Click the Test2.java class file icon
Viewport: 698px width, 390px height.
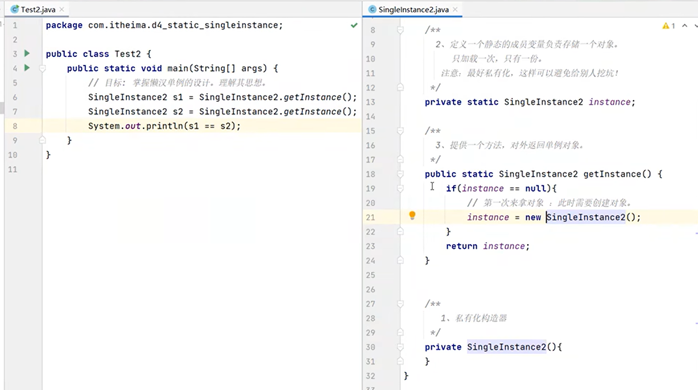[15, 9]
